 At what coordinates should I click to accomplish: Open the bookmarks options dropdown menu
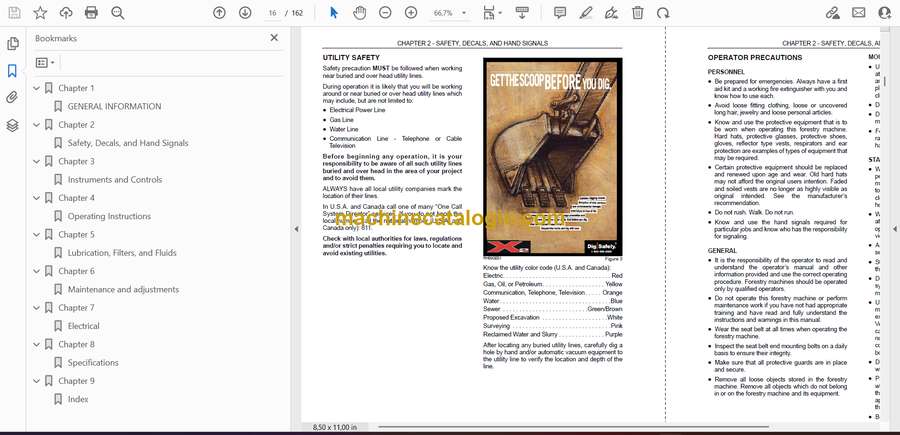[x=46, y=62]
